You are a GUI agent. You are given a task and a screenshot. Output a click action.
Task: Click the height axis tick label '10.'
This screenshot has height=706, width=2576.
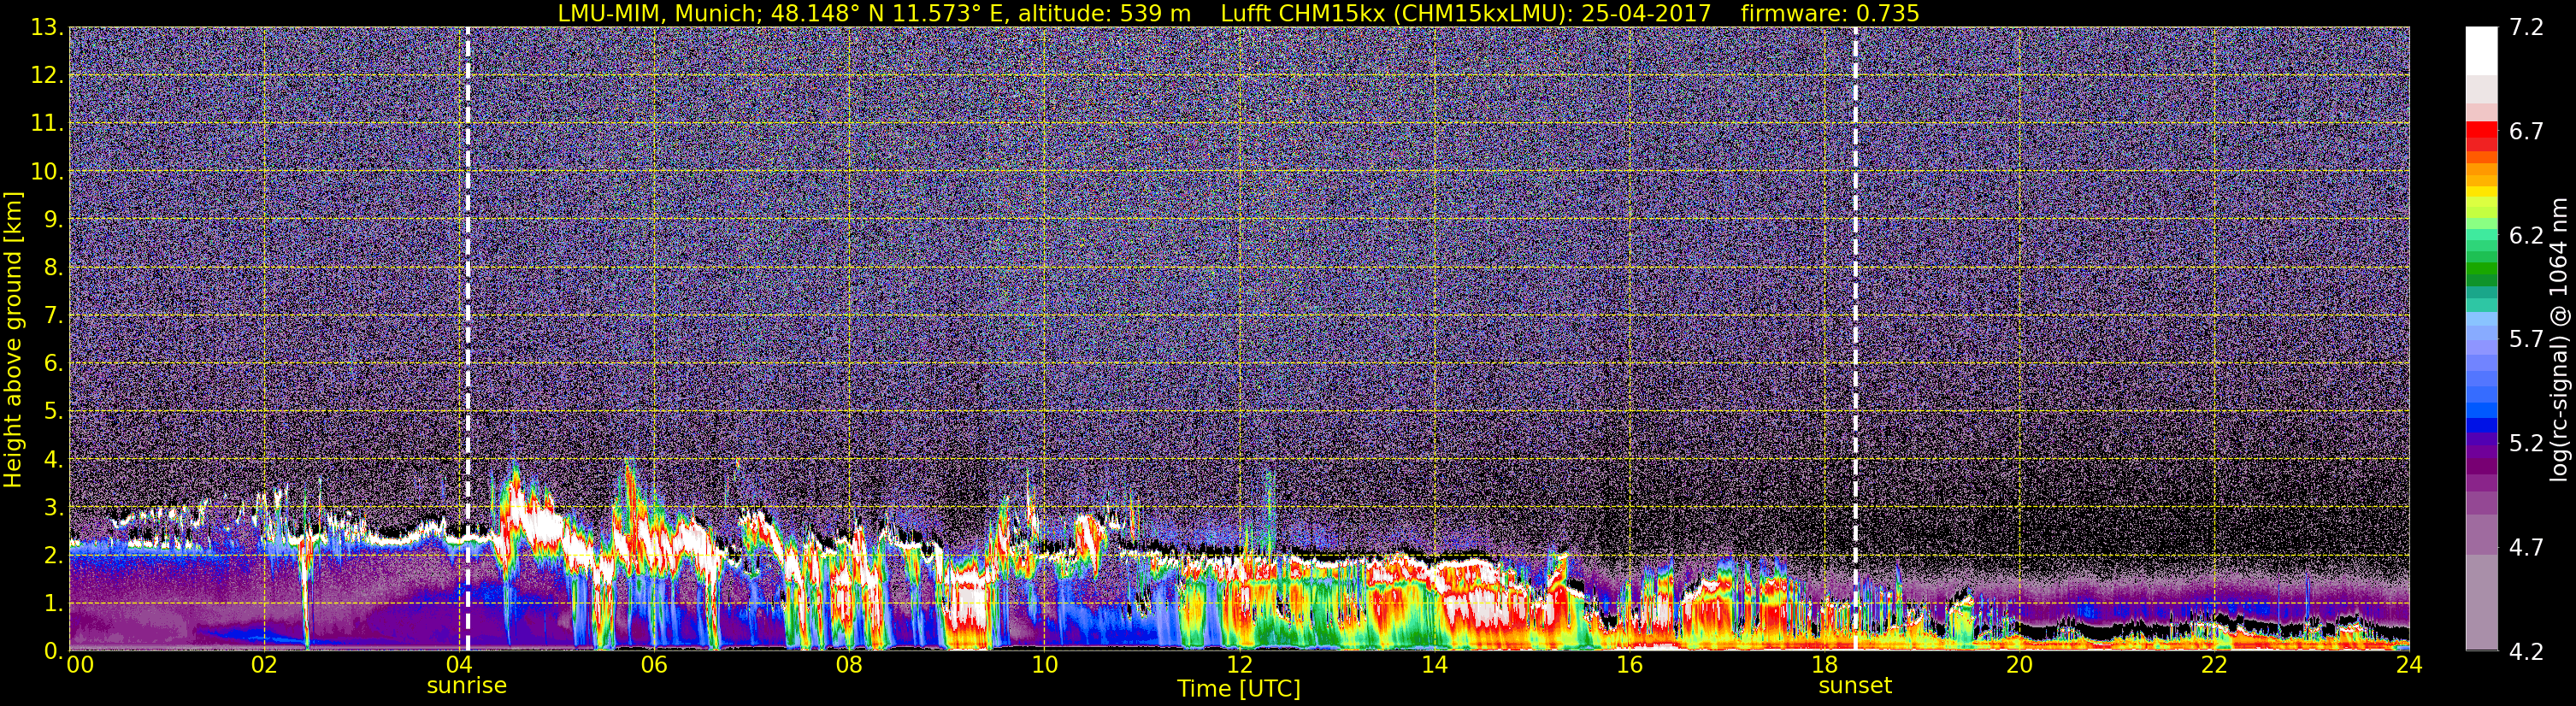[x=48, y=172]
